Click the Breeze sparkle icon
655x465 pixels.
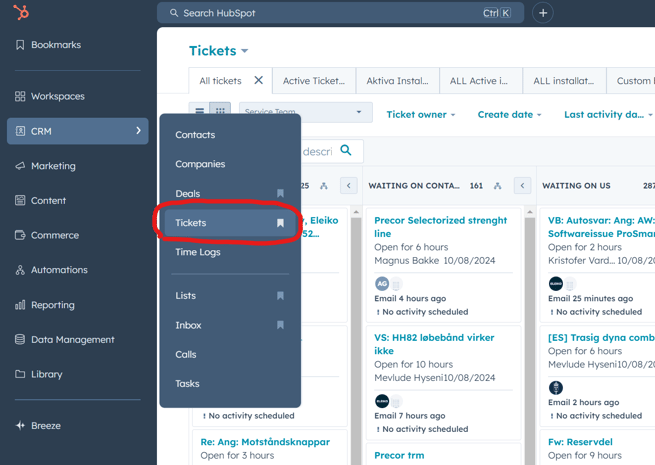click(x=20, y=425)
